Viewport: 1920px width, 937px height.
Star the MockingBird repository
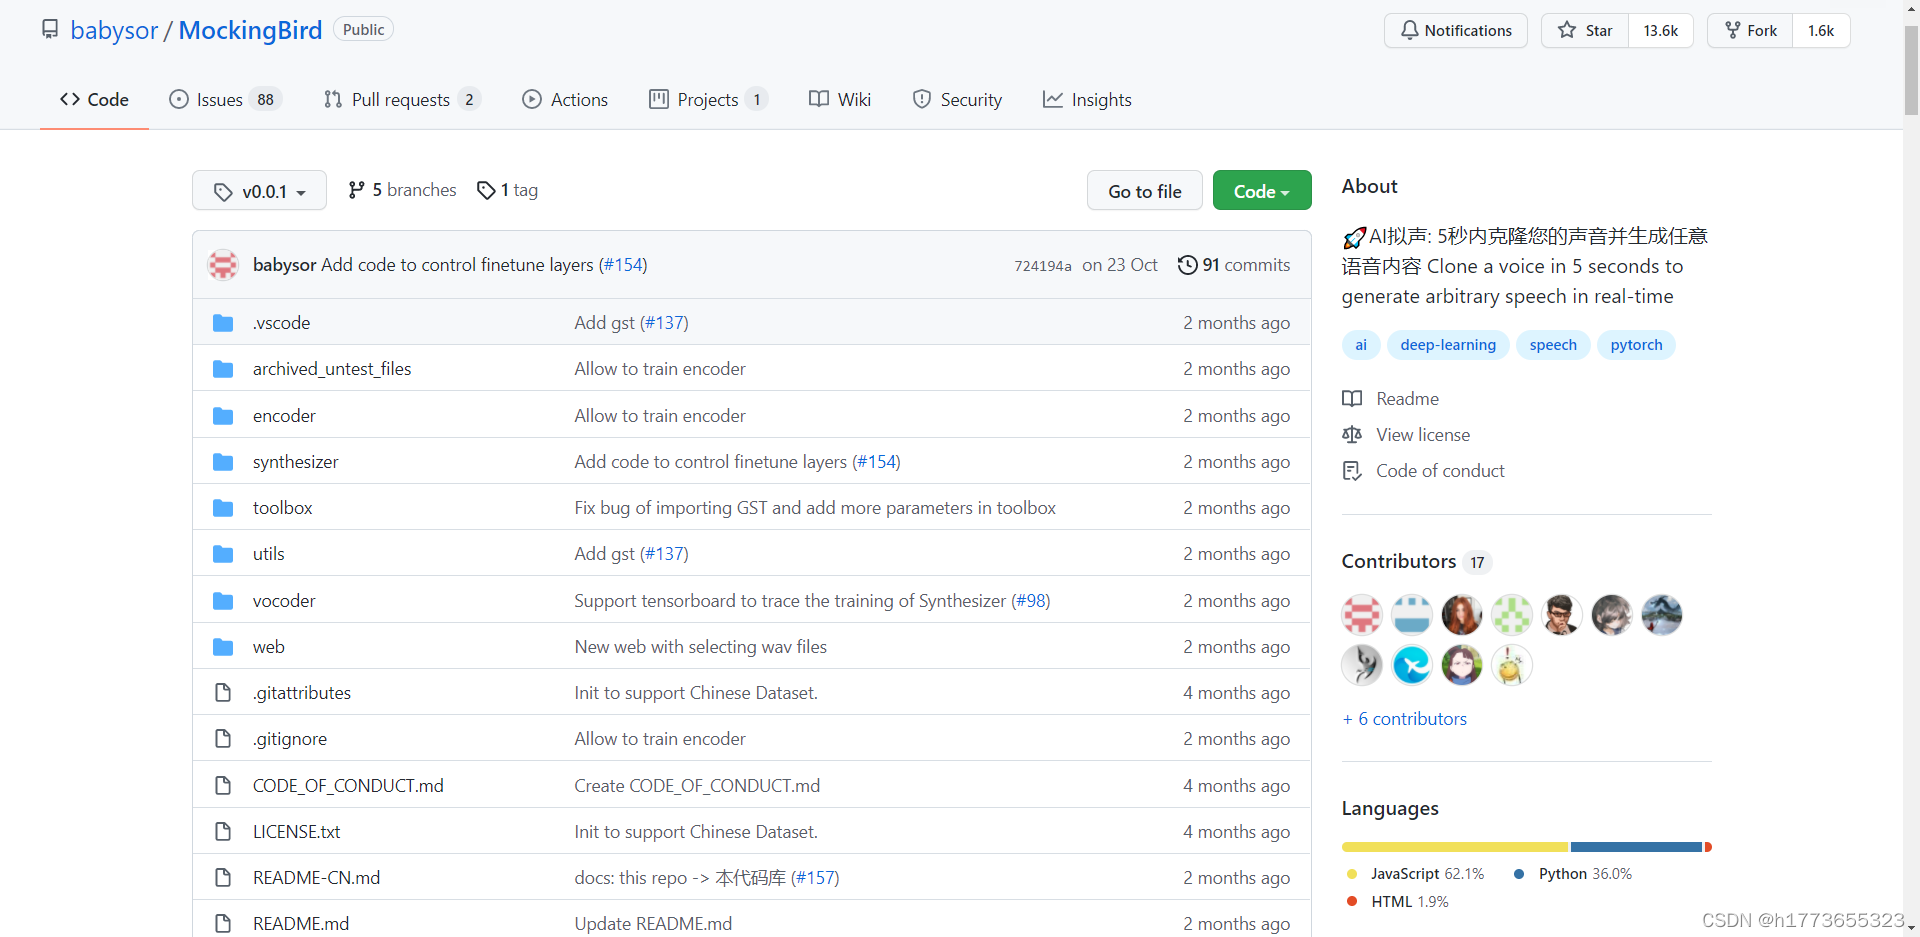[x=1585, y=31]
